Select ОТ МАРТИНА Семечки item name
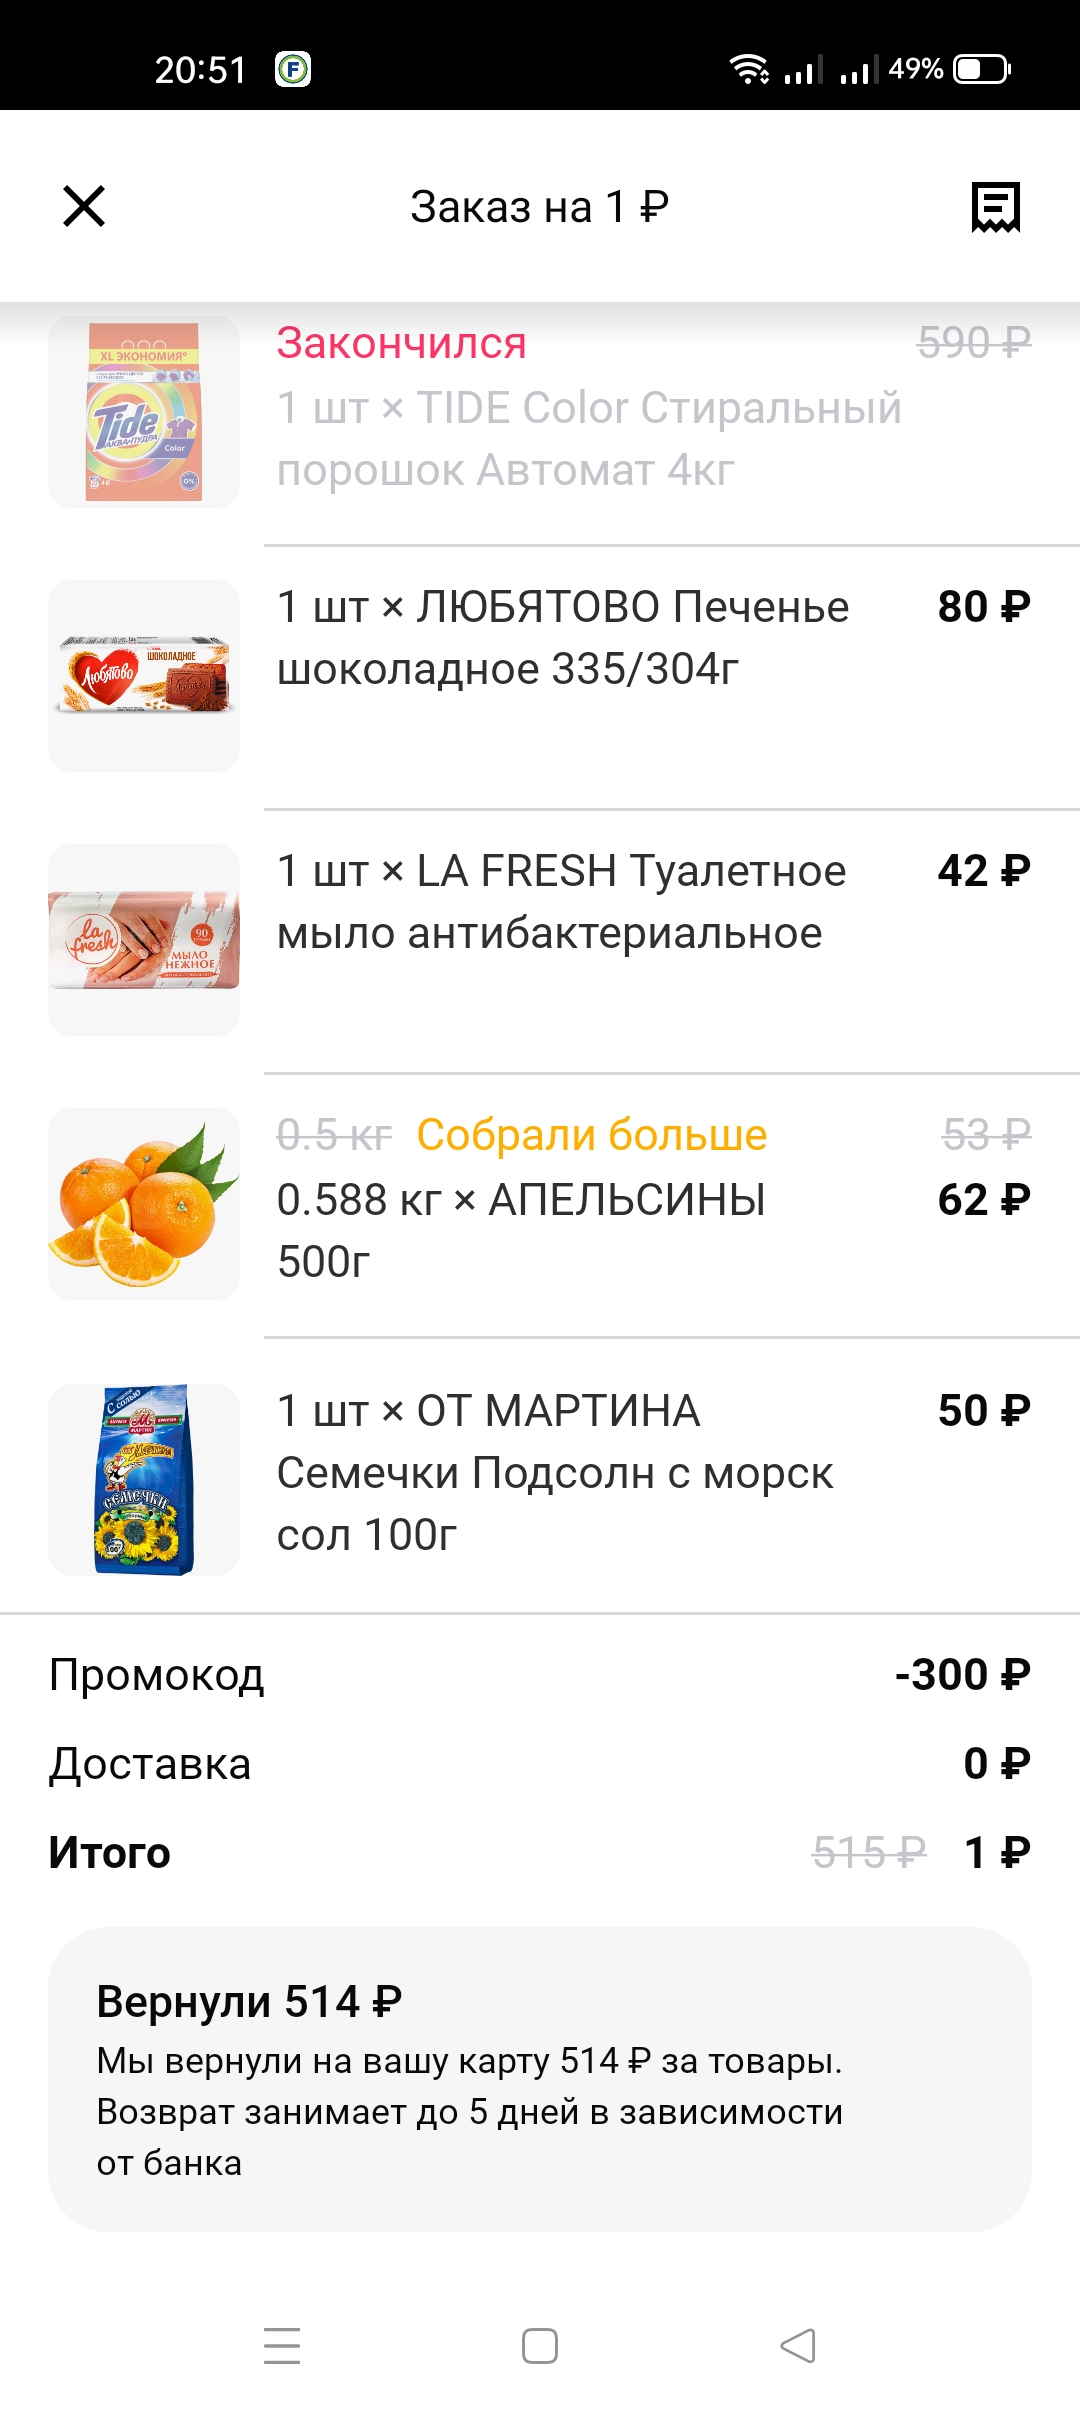The image size is (1080, 2412). tap(555, 1472)
